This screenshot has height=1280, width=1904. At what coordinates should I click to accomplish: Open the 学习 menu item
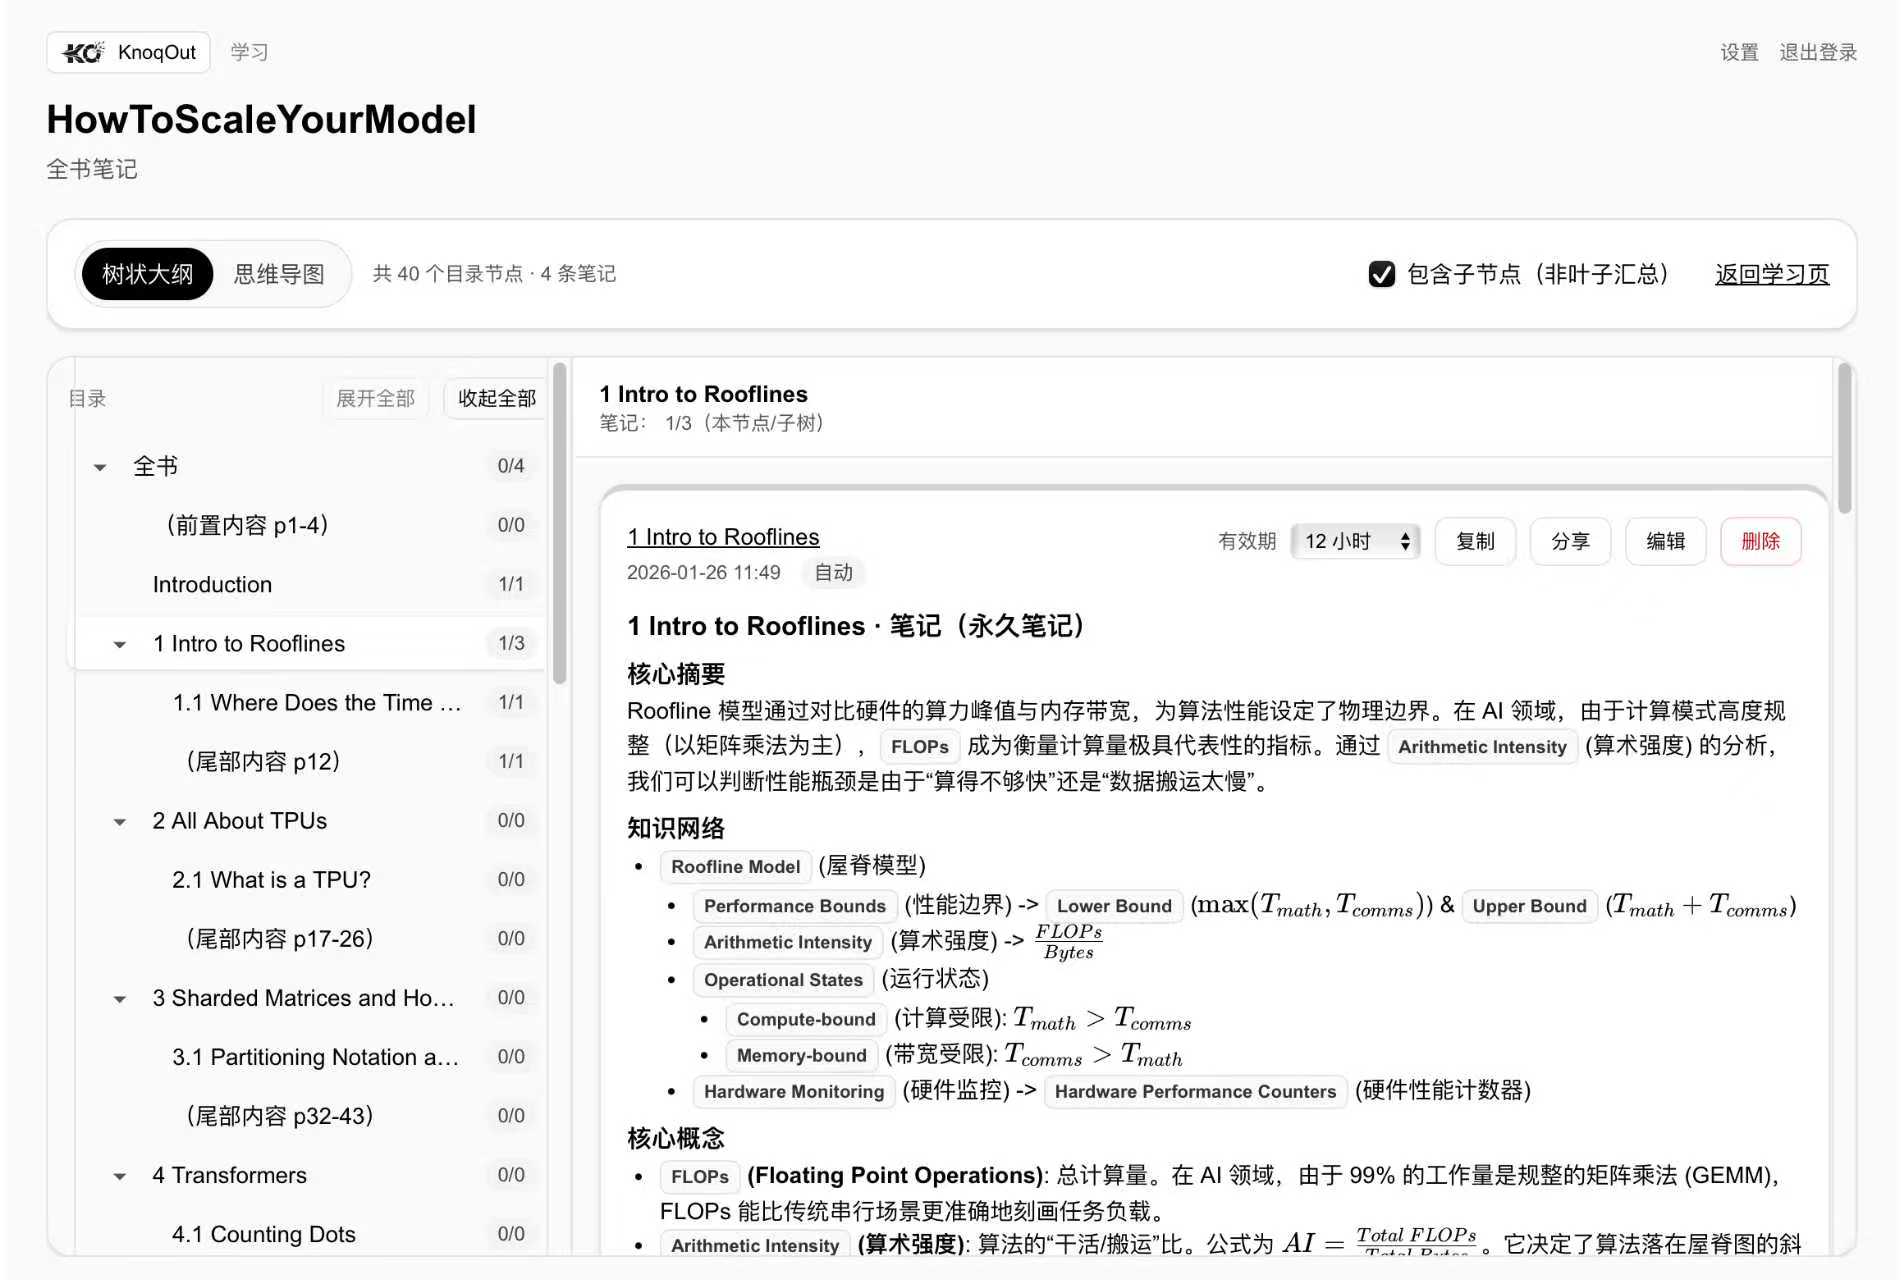[247, 52]
